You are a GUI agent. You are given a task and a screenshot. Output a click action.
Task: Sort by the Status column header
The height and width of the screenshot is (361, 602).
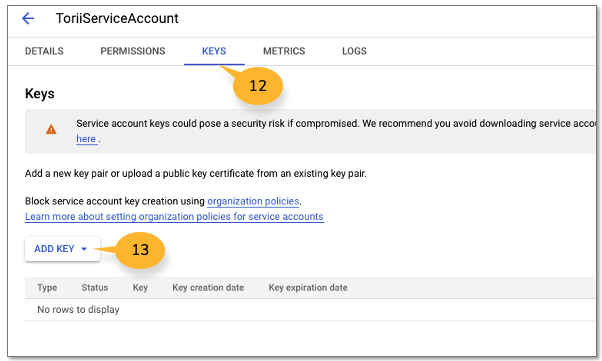coord(95,288)
